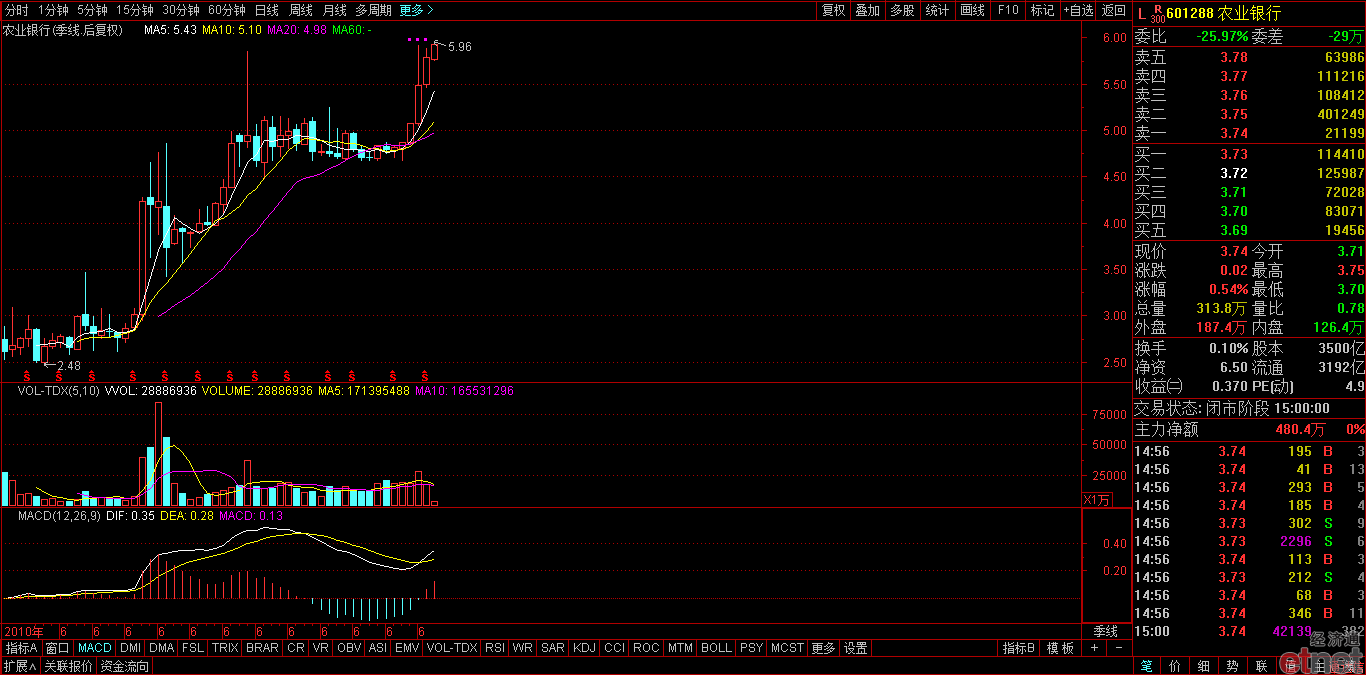The image size is (1366, 675).
Task: Switch to 势 trend tab
Action: coord(1232,666)
